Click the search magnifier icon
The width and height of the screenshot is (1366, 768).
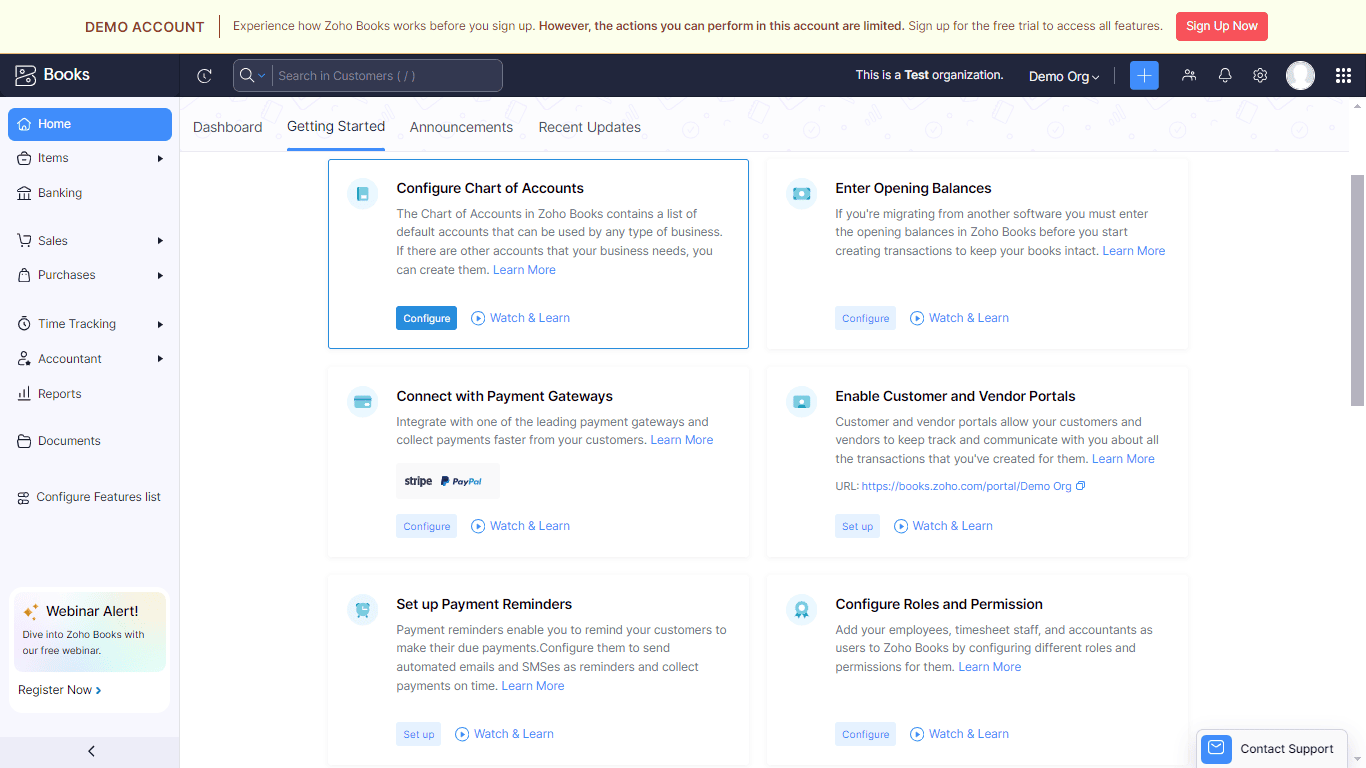point(246,75)
